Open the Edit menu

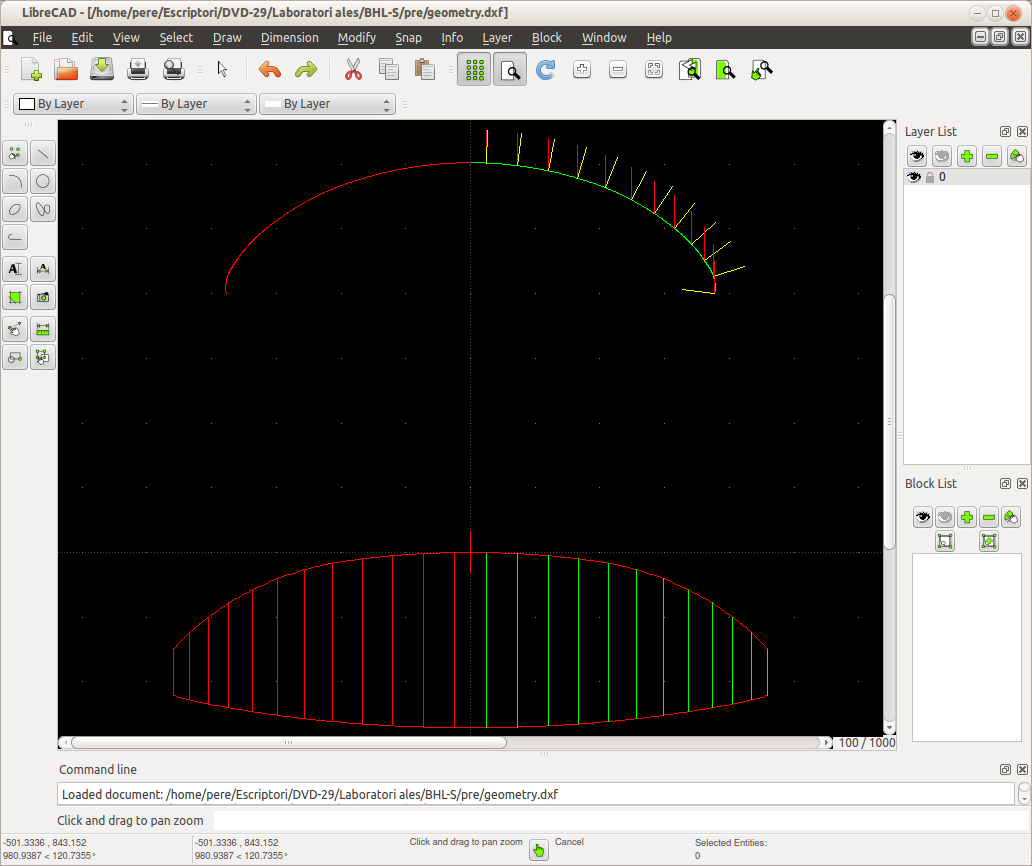tap(82, 38)
